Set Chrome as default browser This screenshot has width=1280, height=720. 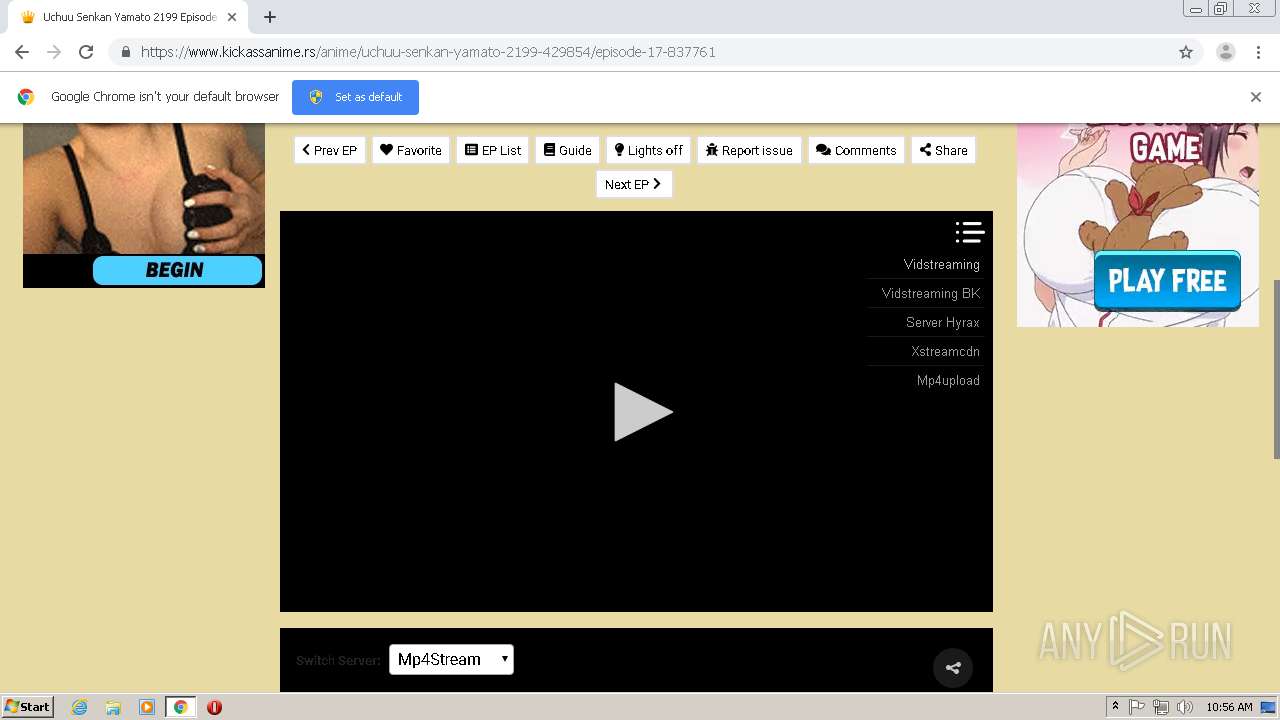355,97
